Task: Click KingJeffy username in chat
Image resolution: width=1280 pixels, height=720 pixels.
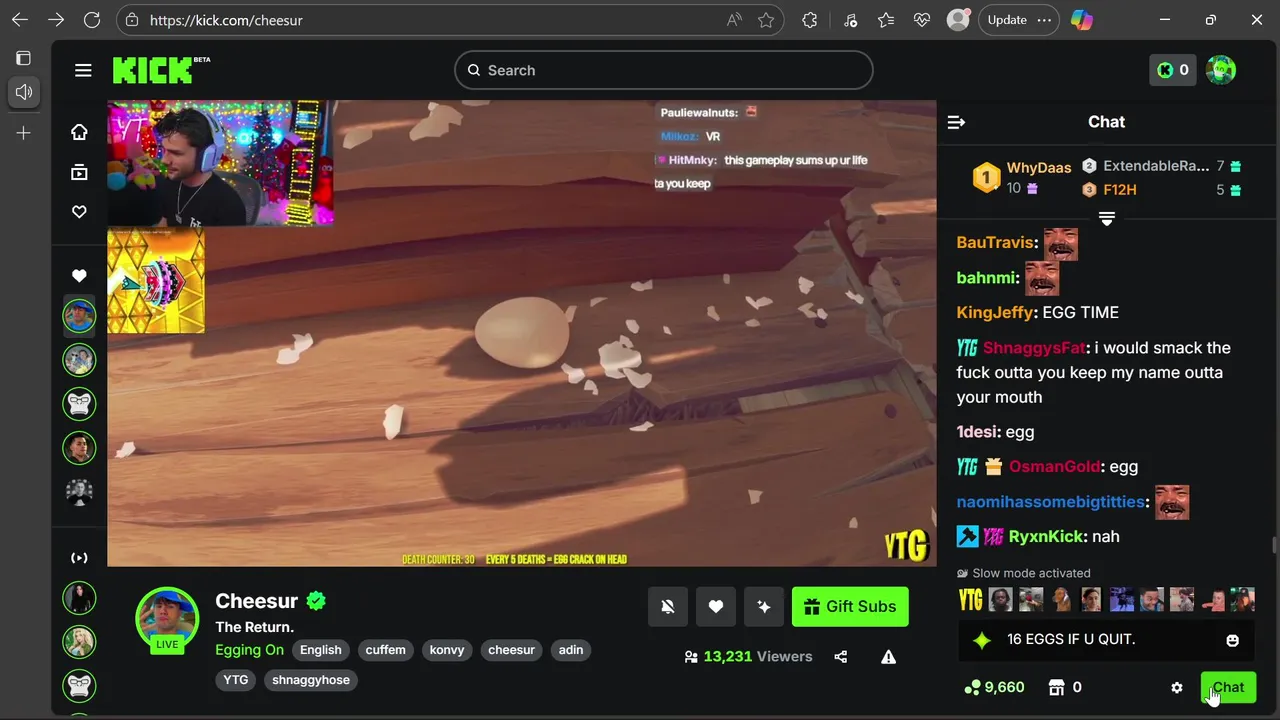Action: (x=994, y=313)
